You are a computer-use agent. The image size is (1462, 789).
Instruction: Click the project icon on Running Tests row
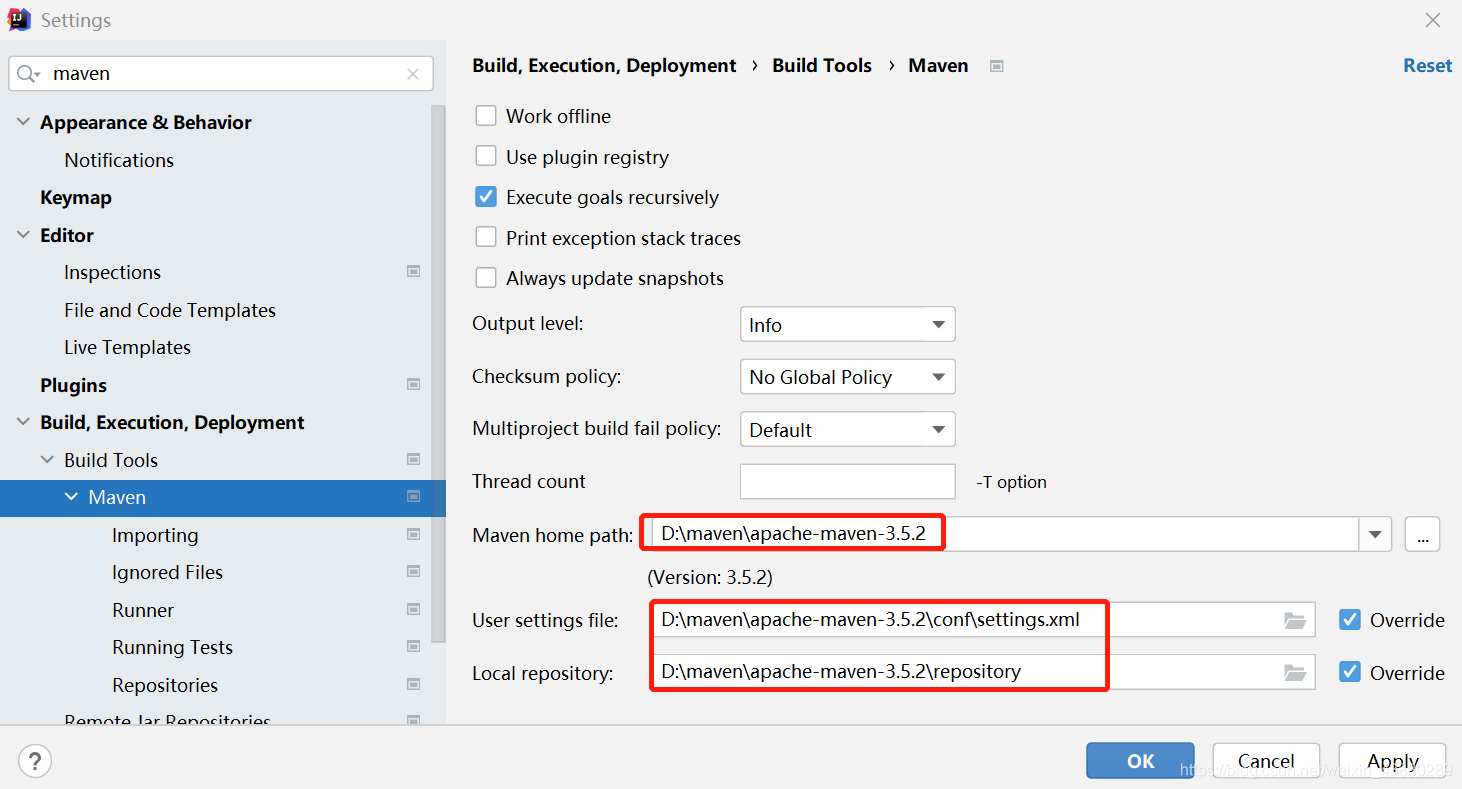413,647
